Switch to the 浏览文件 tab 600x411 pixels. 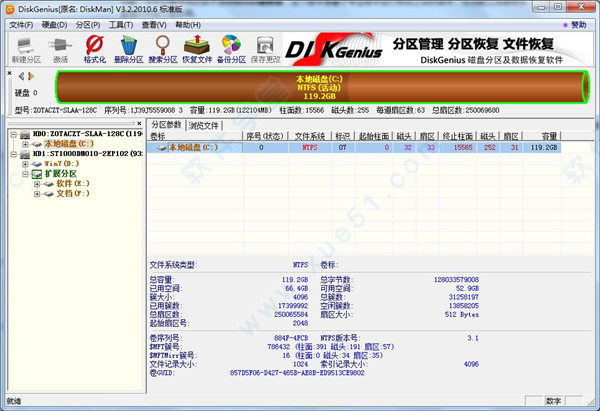(x=204, y=126)
